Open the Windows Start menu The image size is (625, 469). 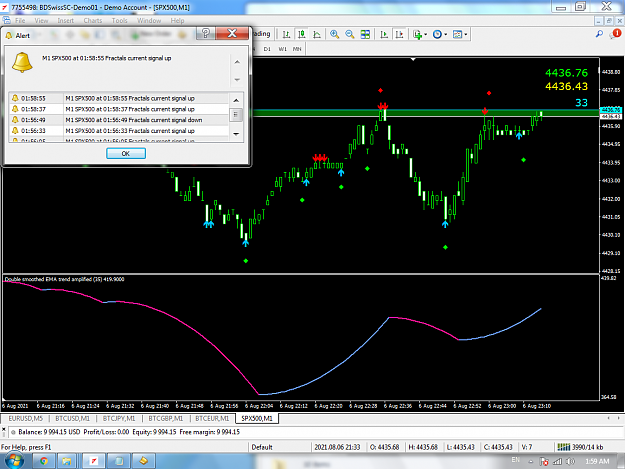click(x=14, y=461)
